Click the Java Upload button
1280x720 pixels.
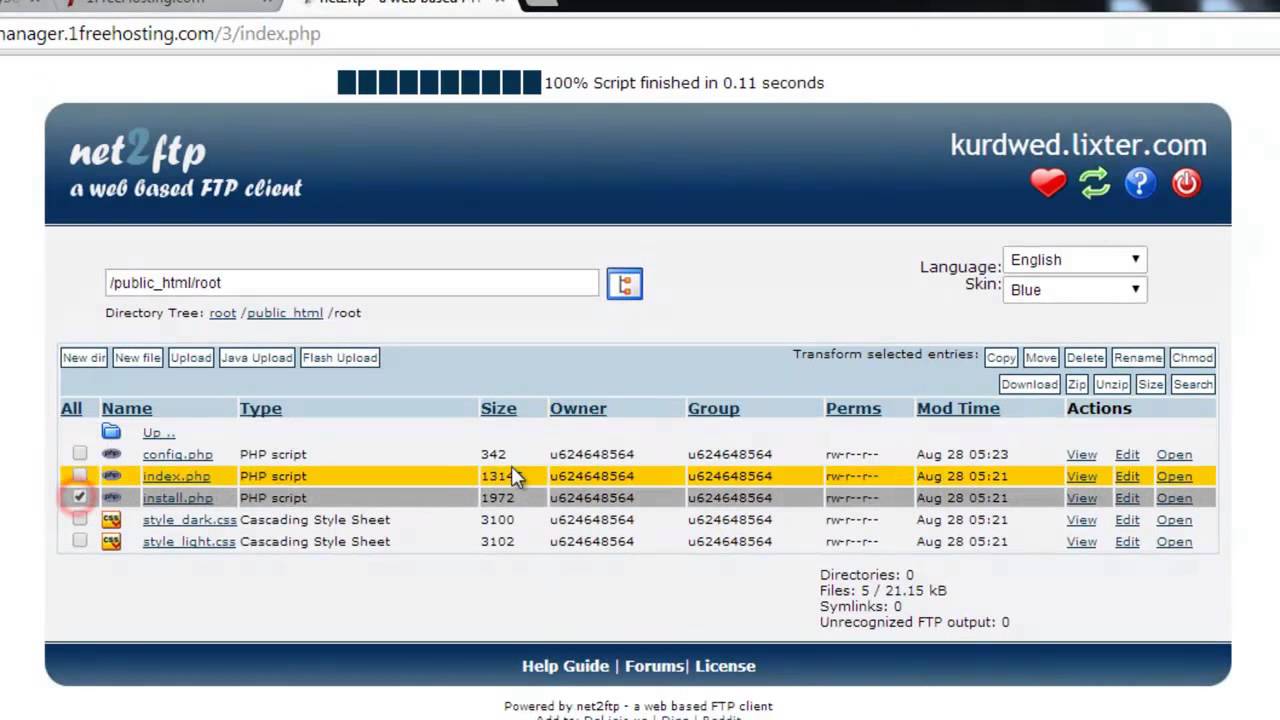pyautogui.click(x=257, y=358)
